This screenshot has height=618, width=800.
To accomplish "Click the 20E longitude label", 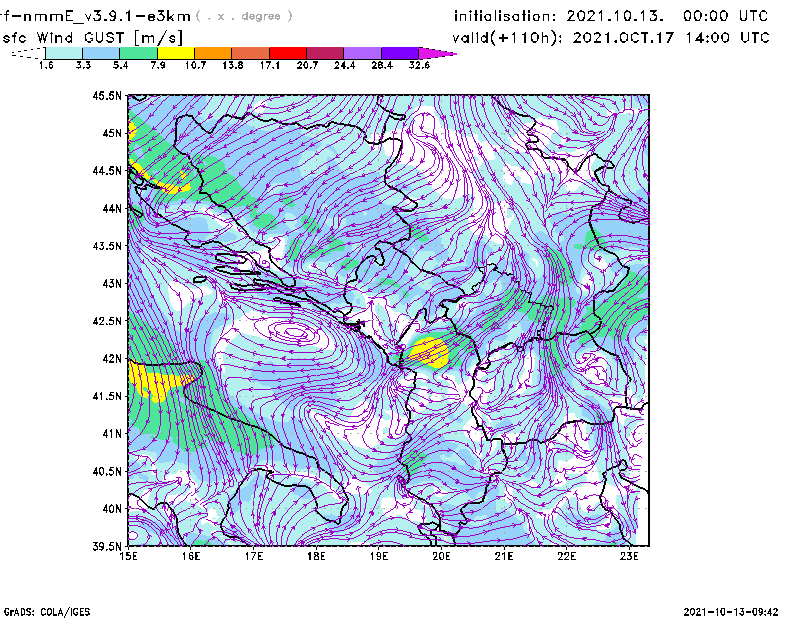I will (x=441, y=556).
